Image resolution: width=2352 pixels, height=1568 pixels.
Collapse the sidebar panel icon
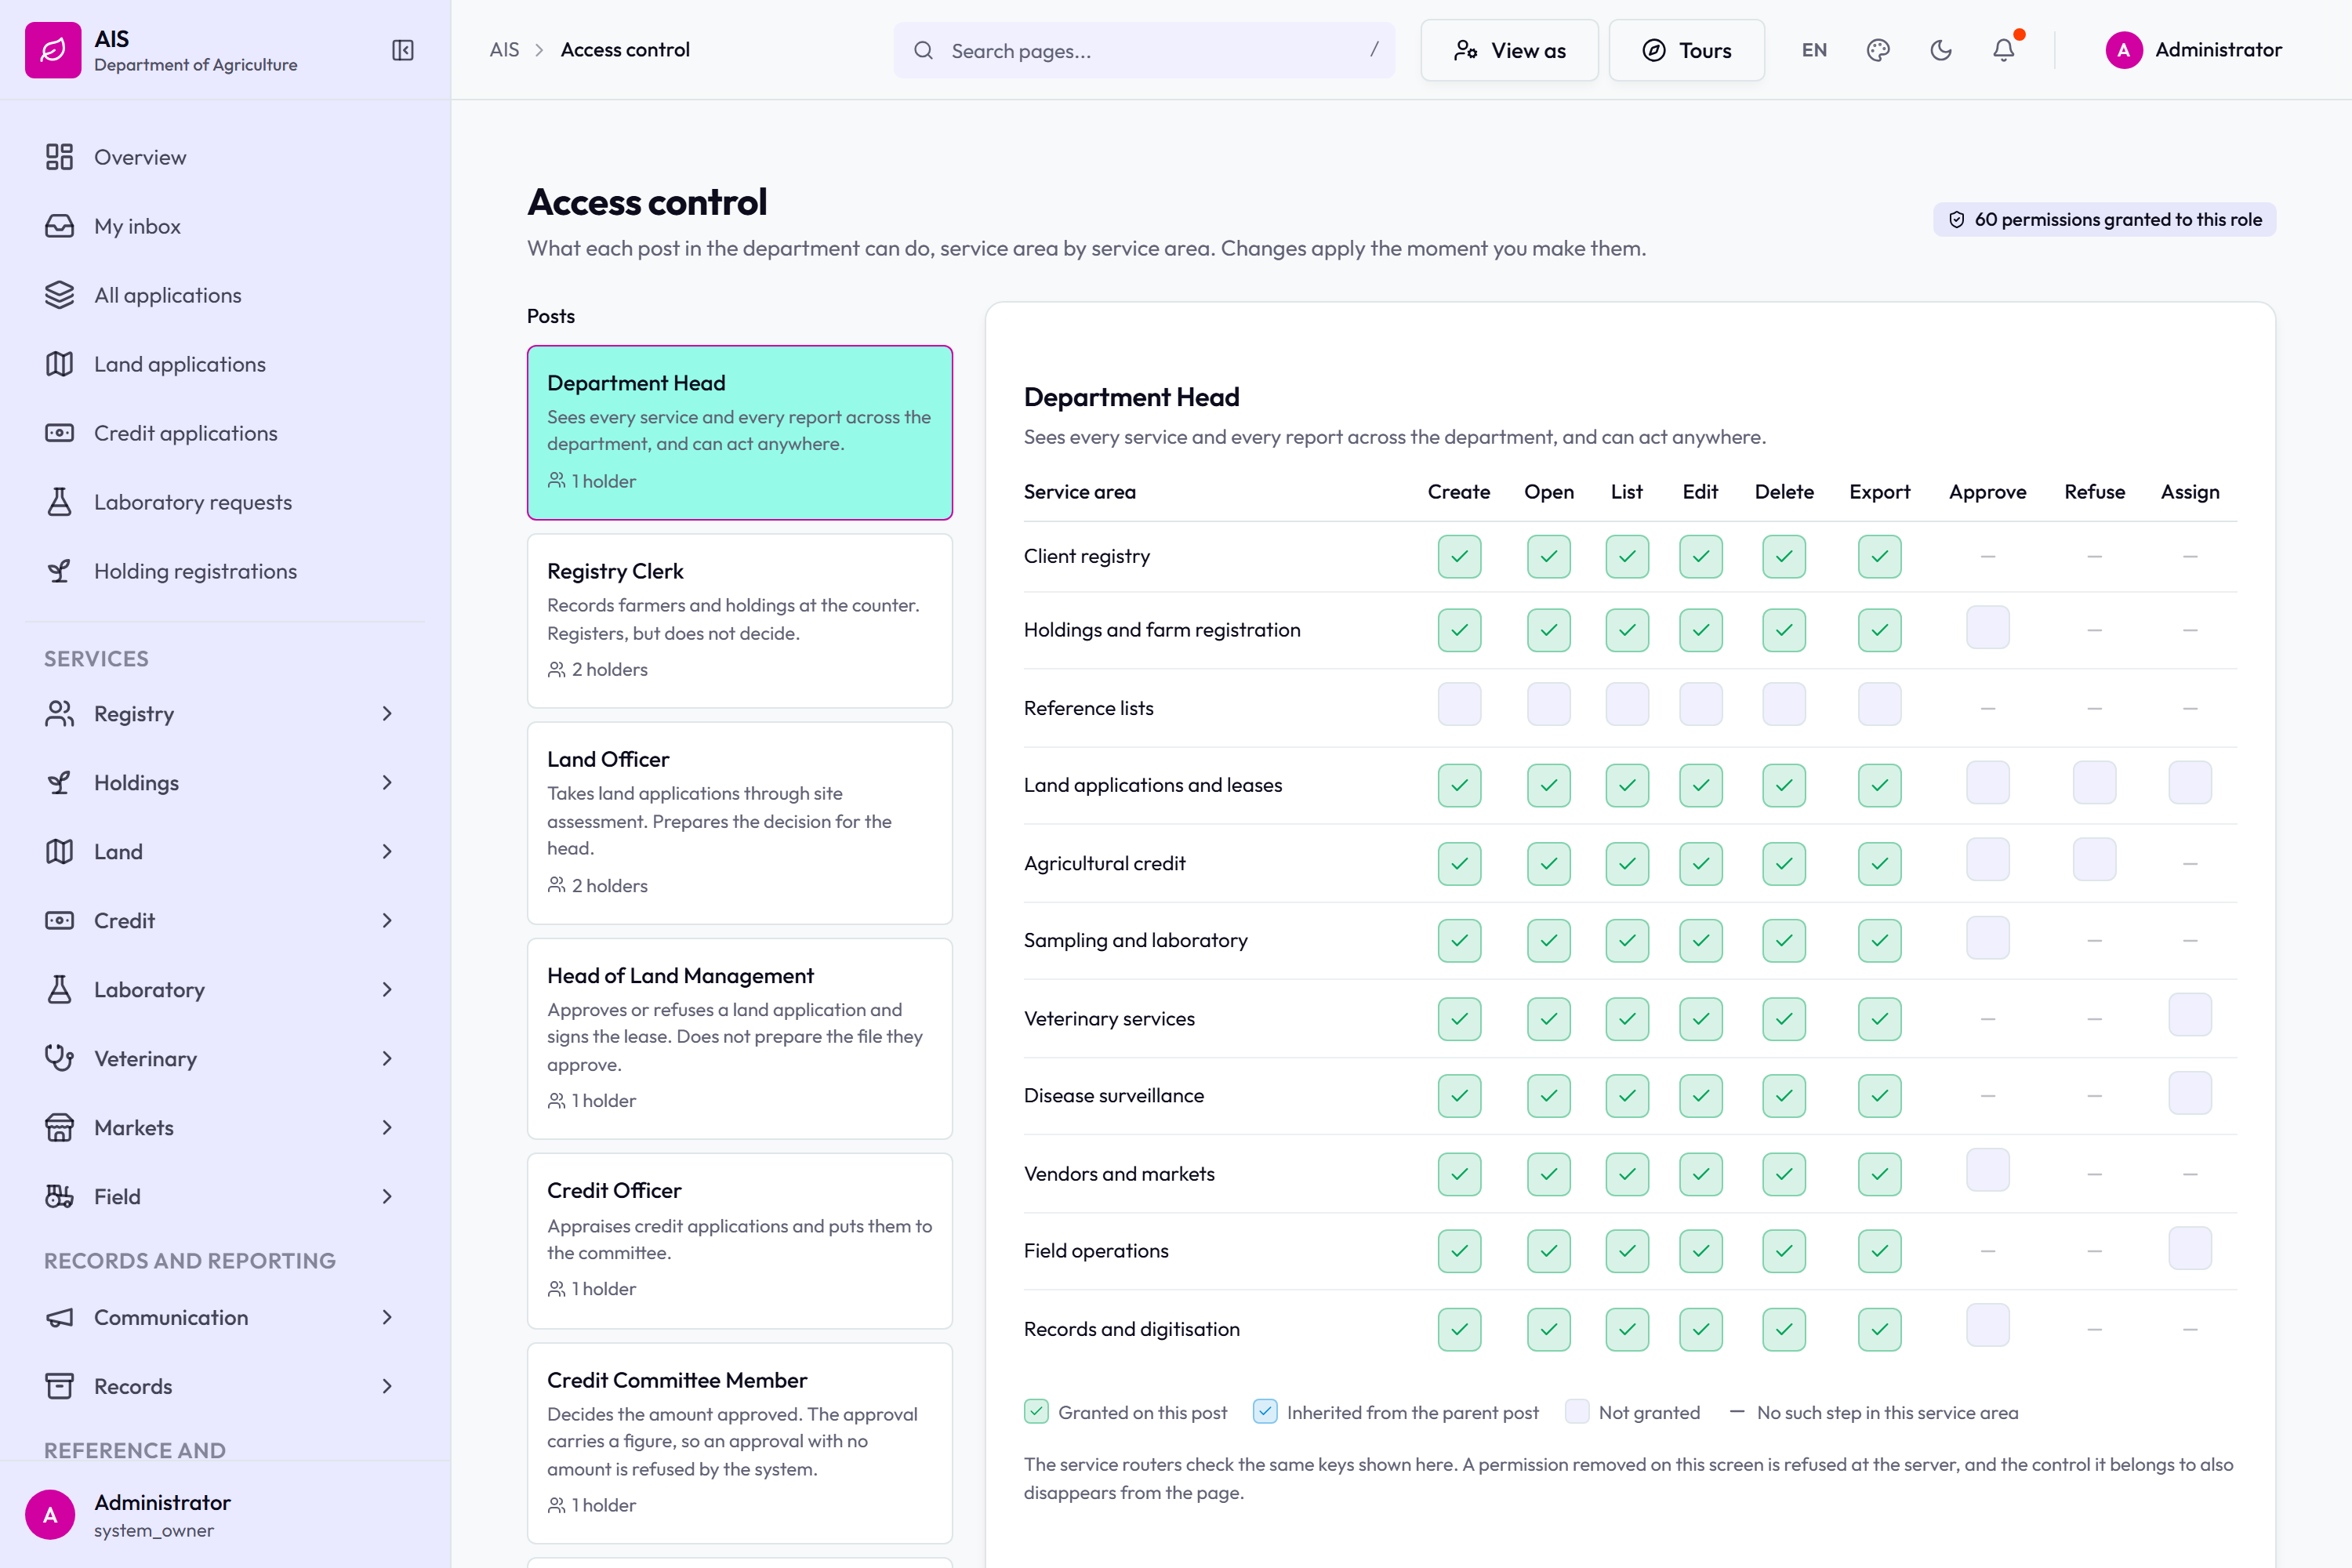[403, 50]
